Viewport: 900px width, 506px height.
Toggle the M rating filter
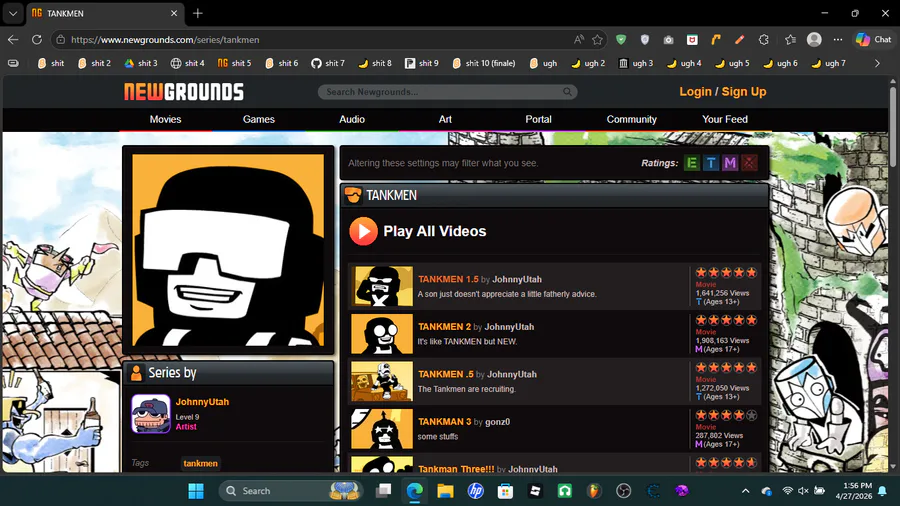click(730, 163)
